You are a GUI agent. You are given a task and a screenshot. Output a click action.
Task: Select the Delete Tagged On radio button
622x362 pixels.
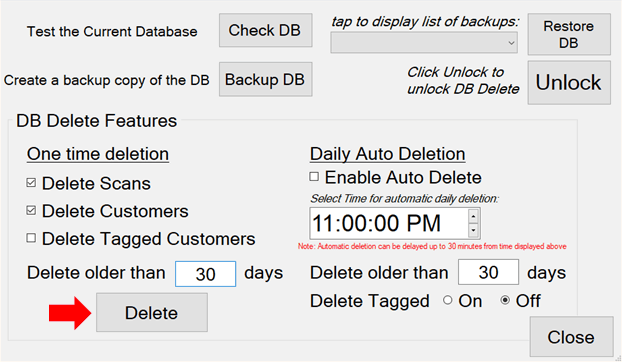(x=448, y=300)
